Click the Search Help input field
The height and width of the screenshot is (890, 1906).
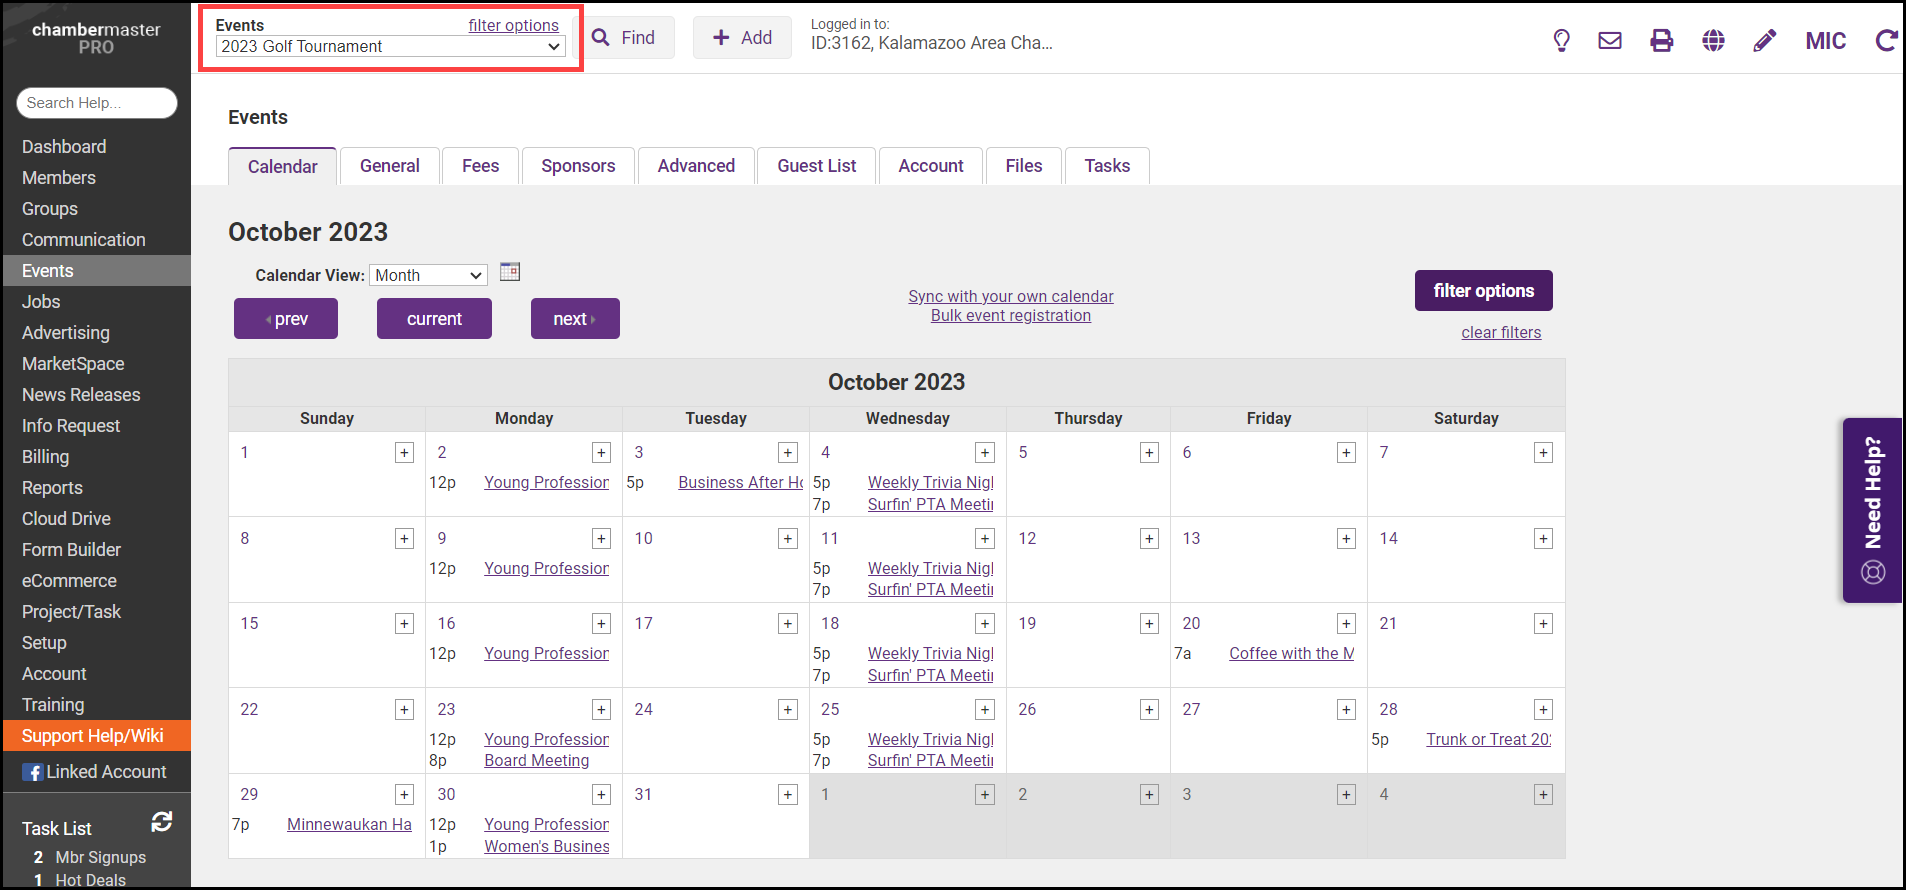97,103
